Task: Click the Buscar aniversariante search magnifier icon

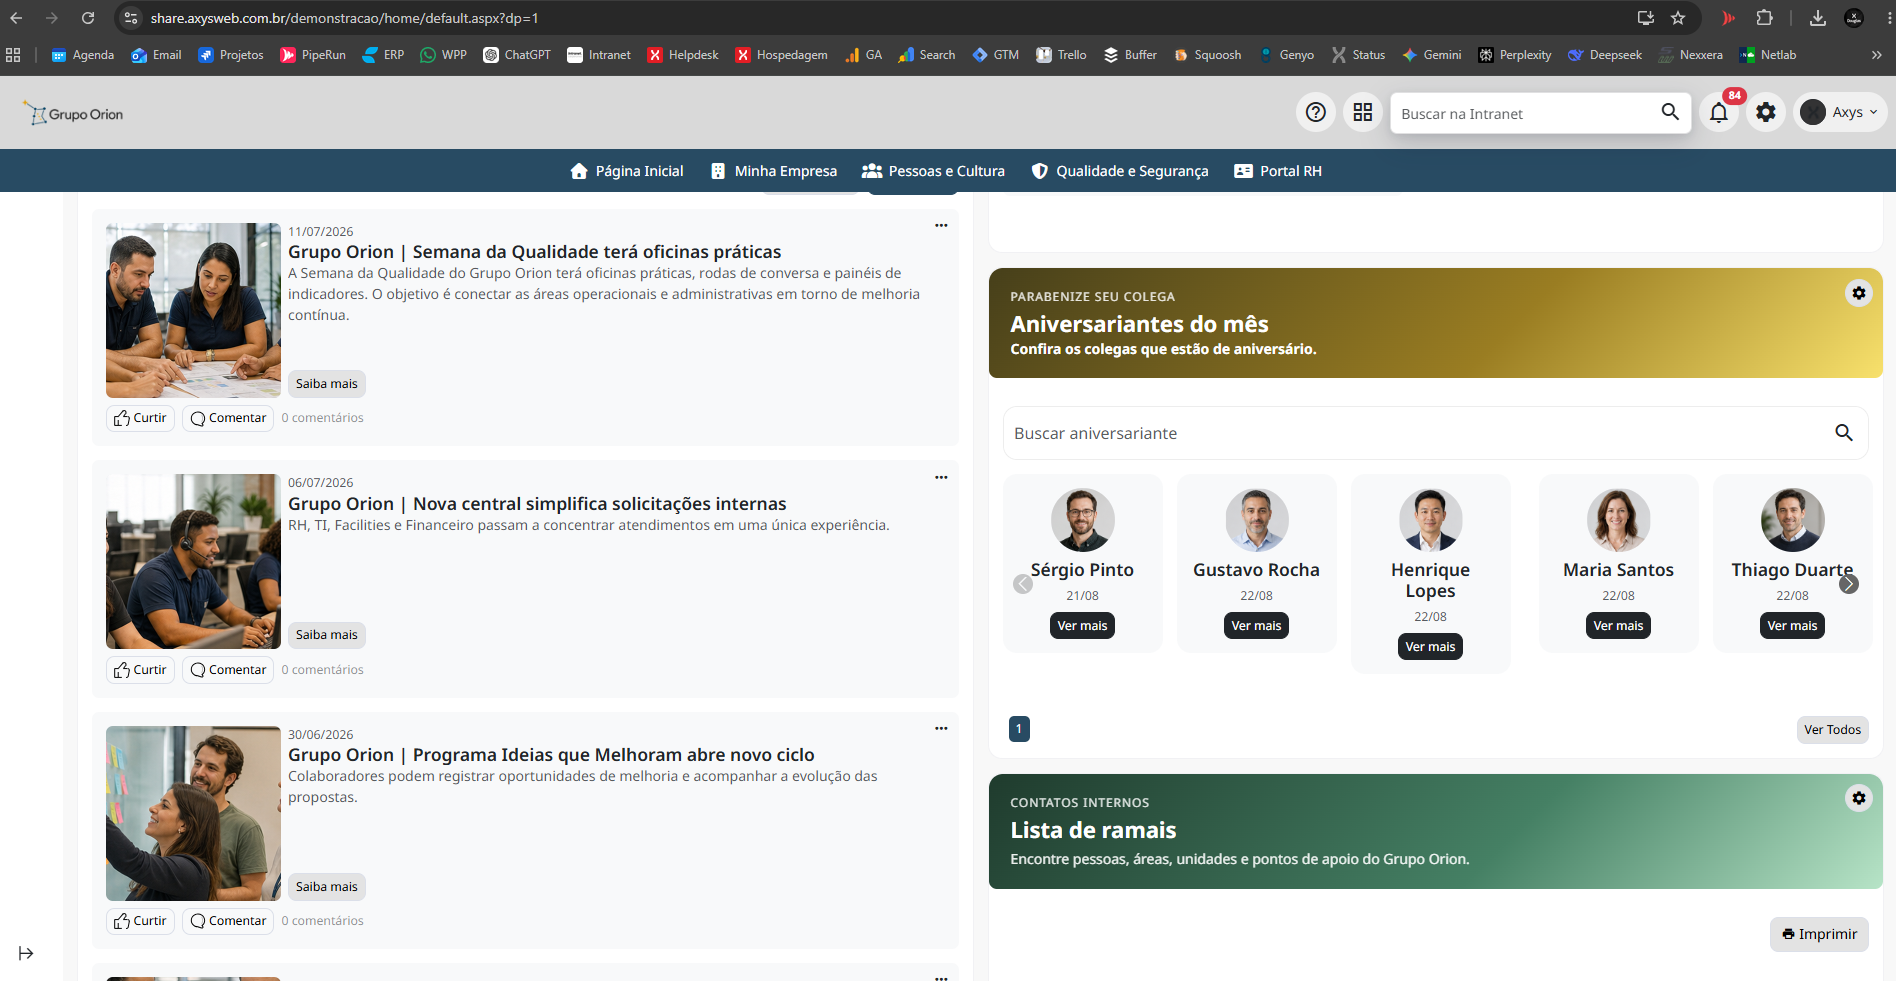Action: pyautogui.click(x=1844, y=433)
